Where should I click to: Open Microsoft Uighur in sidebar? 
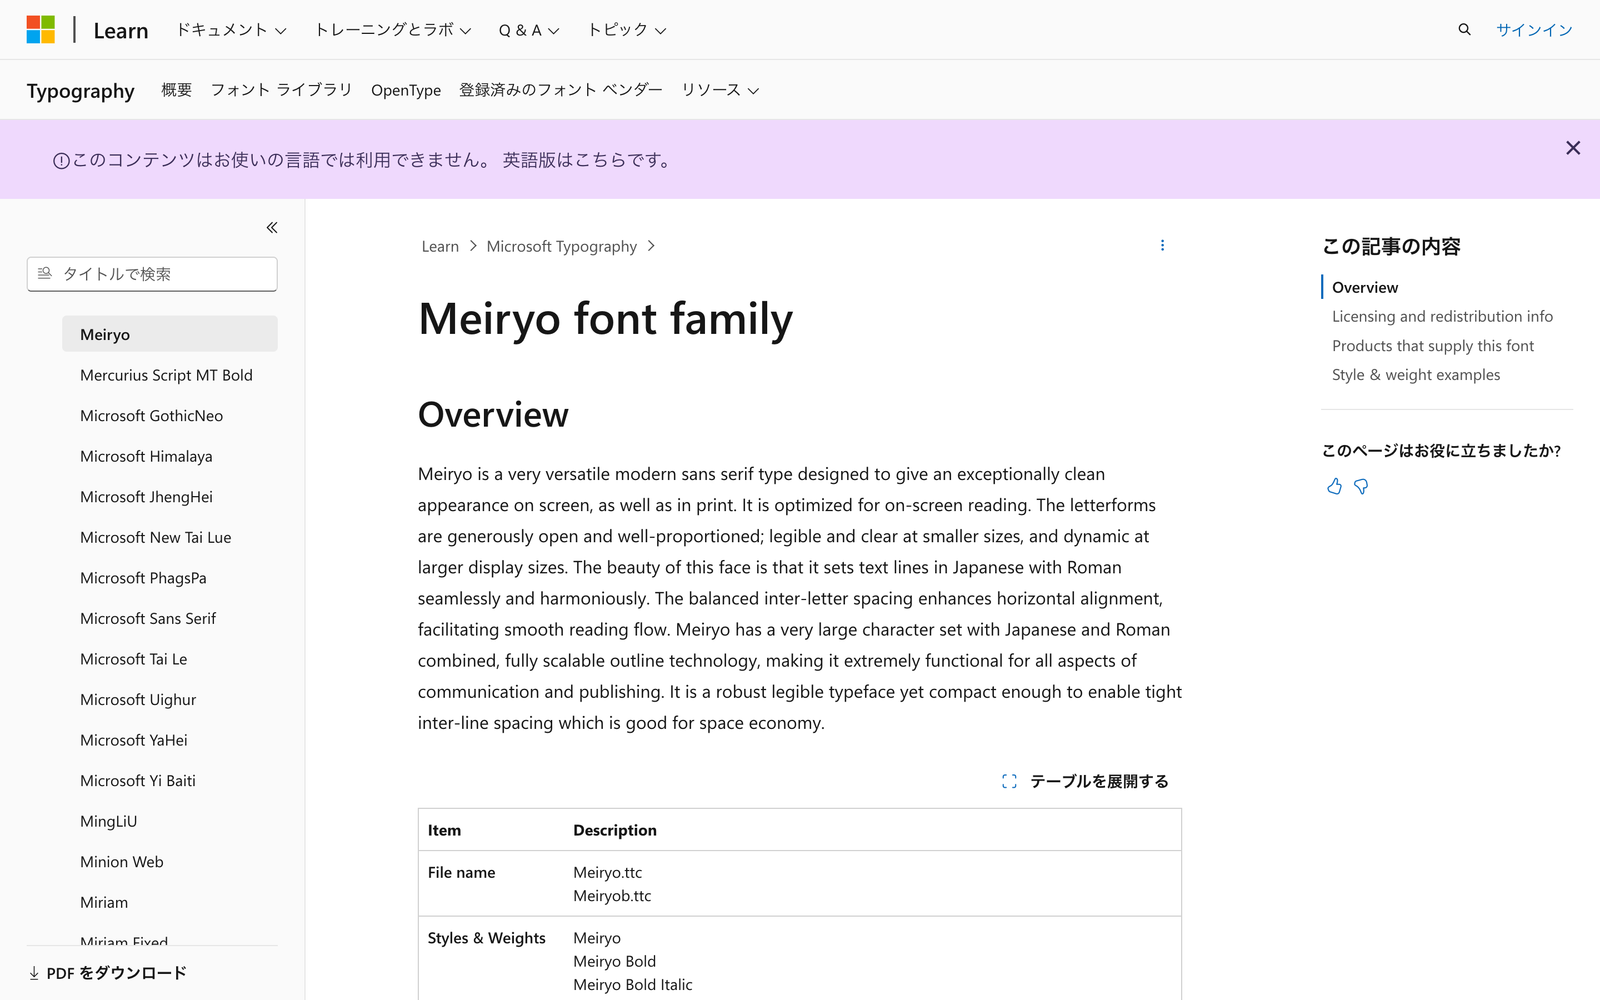pos(138,700)
